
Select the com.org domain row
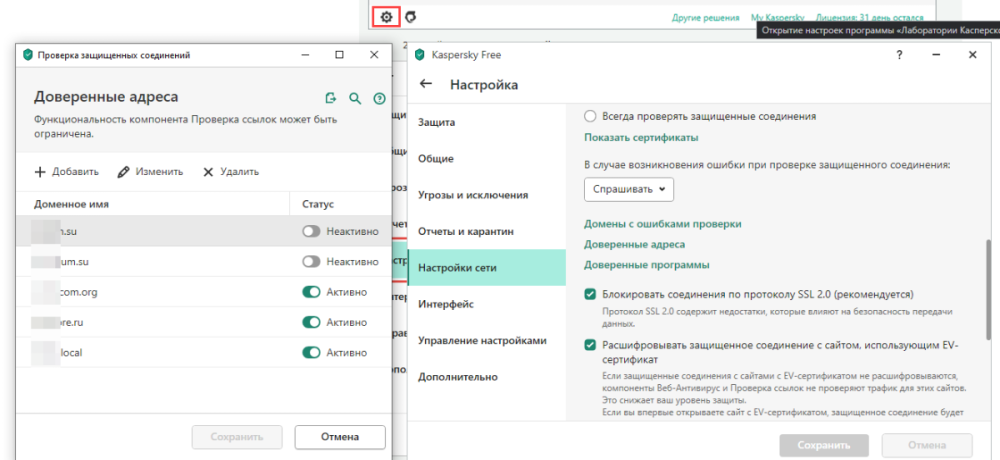pyautogui.click(x=203, y=292)
